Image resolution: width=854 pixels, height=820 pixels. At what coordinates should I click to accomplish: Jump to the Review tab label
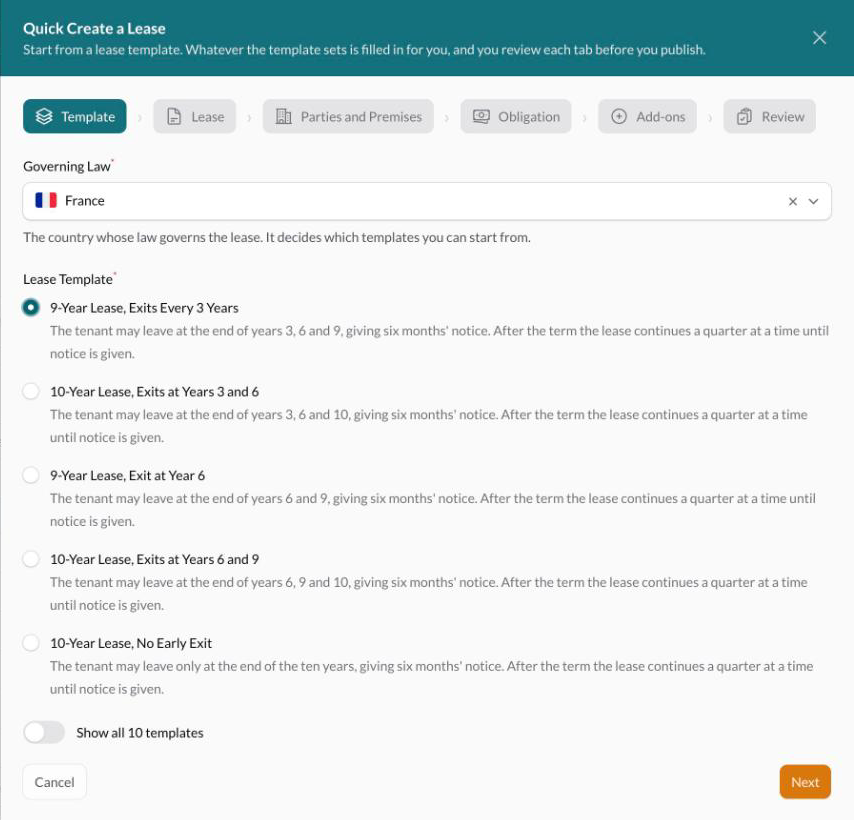pyautogui.click(x=783, y=117)
